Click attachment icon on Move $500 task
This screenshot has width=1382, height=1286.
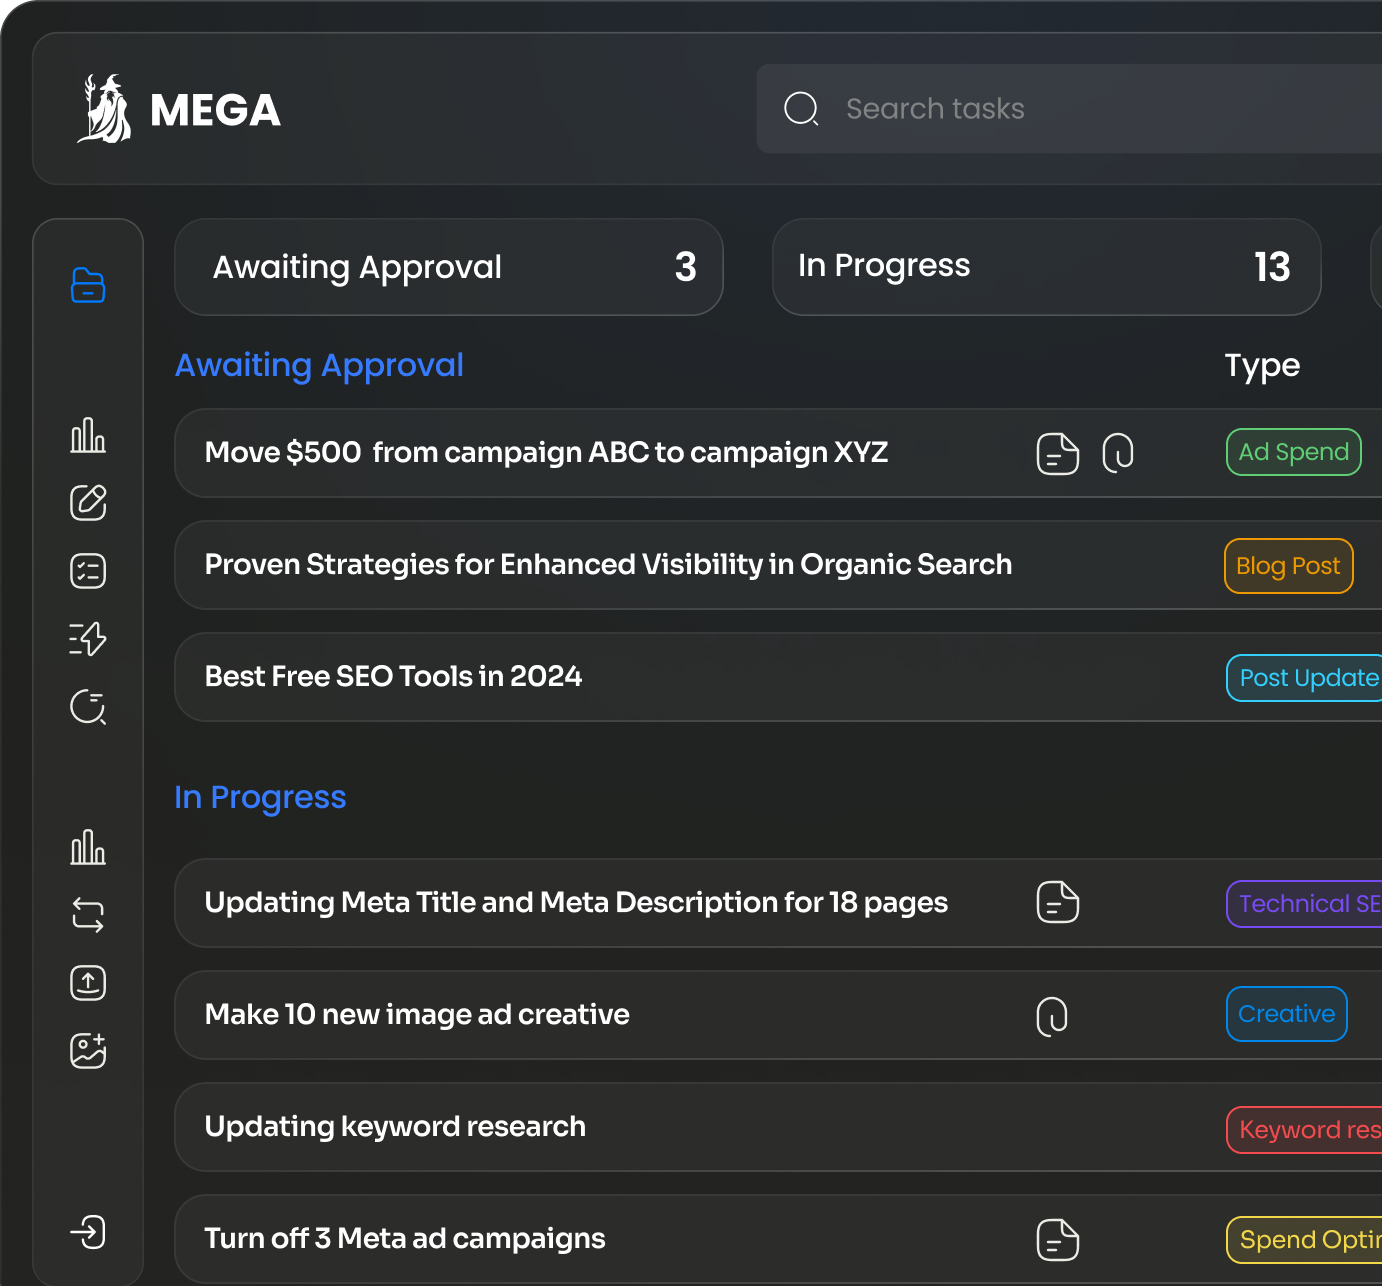(x=1118, y=453)
